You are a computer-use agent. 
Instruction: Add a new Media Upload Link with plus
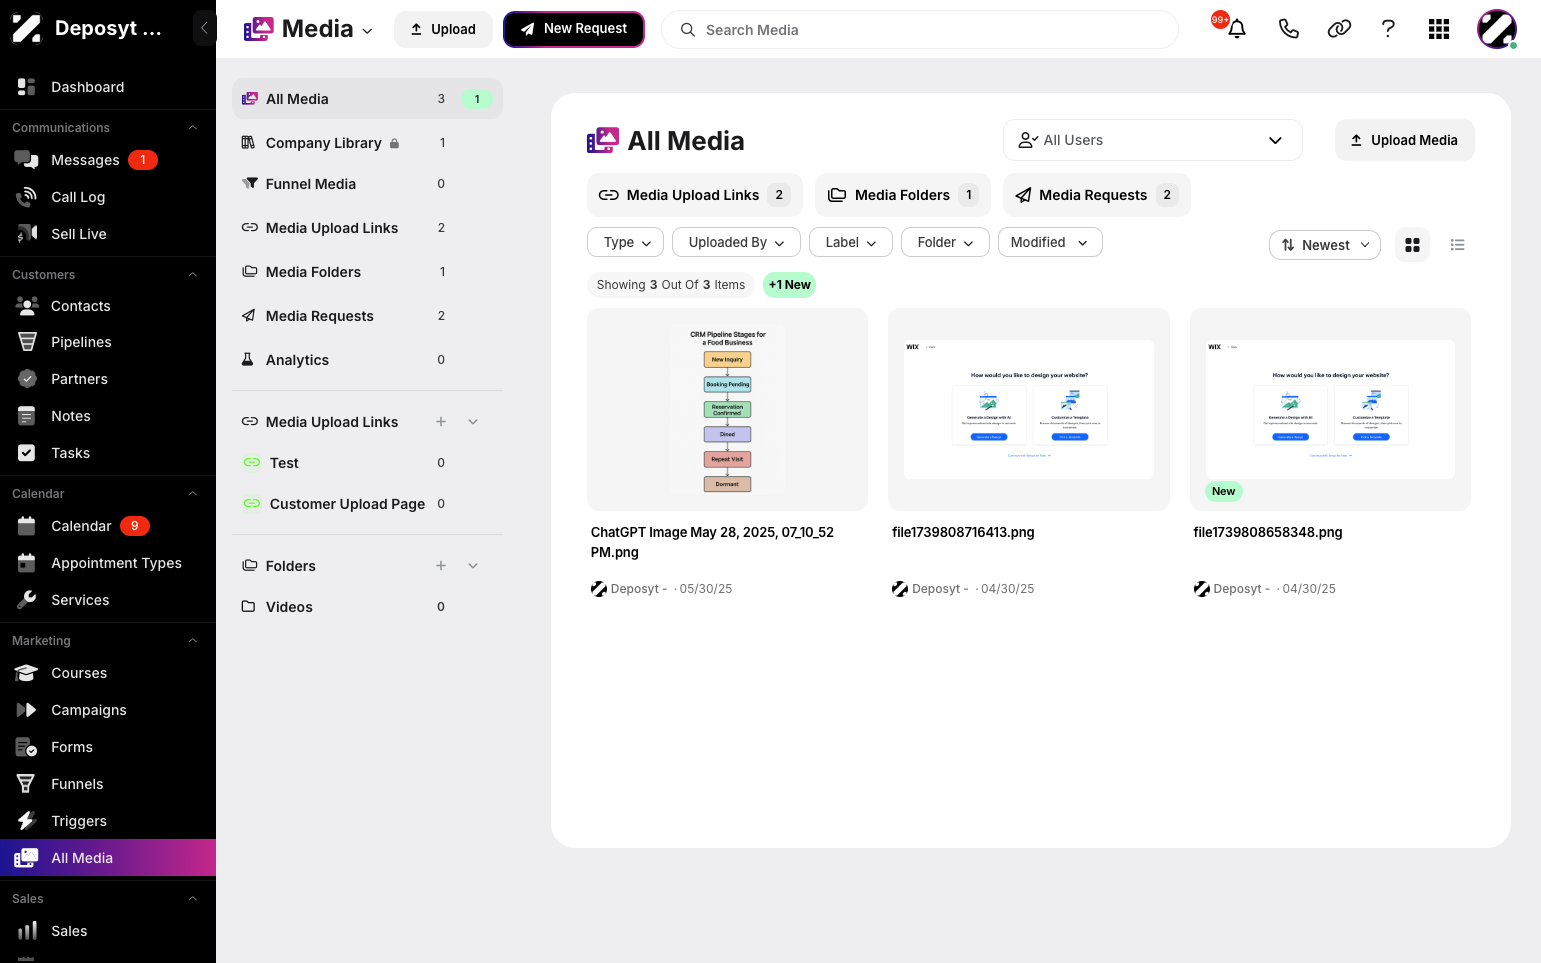point(441,422)
